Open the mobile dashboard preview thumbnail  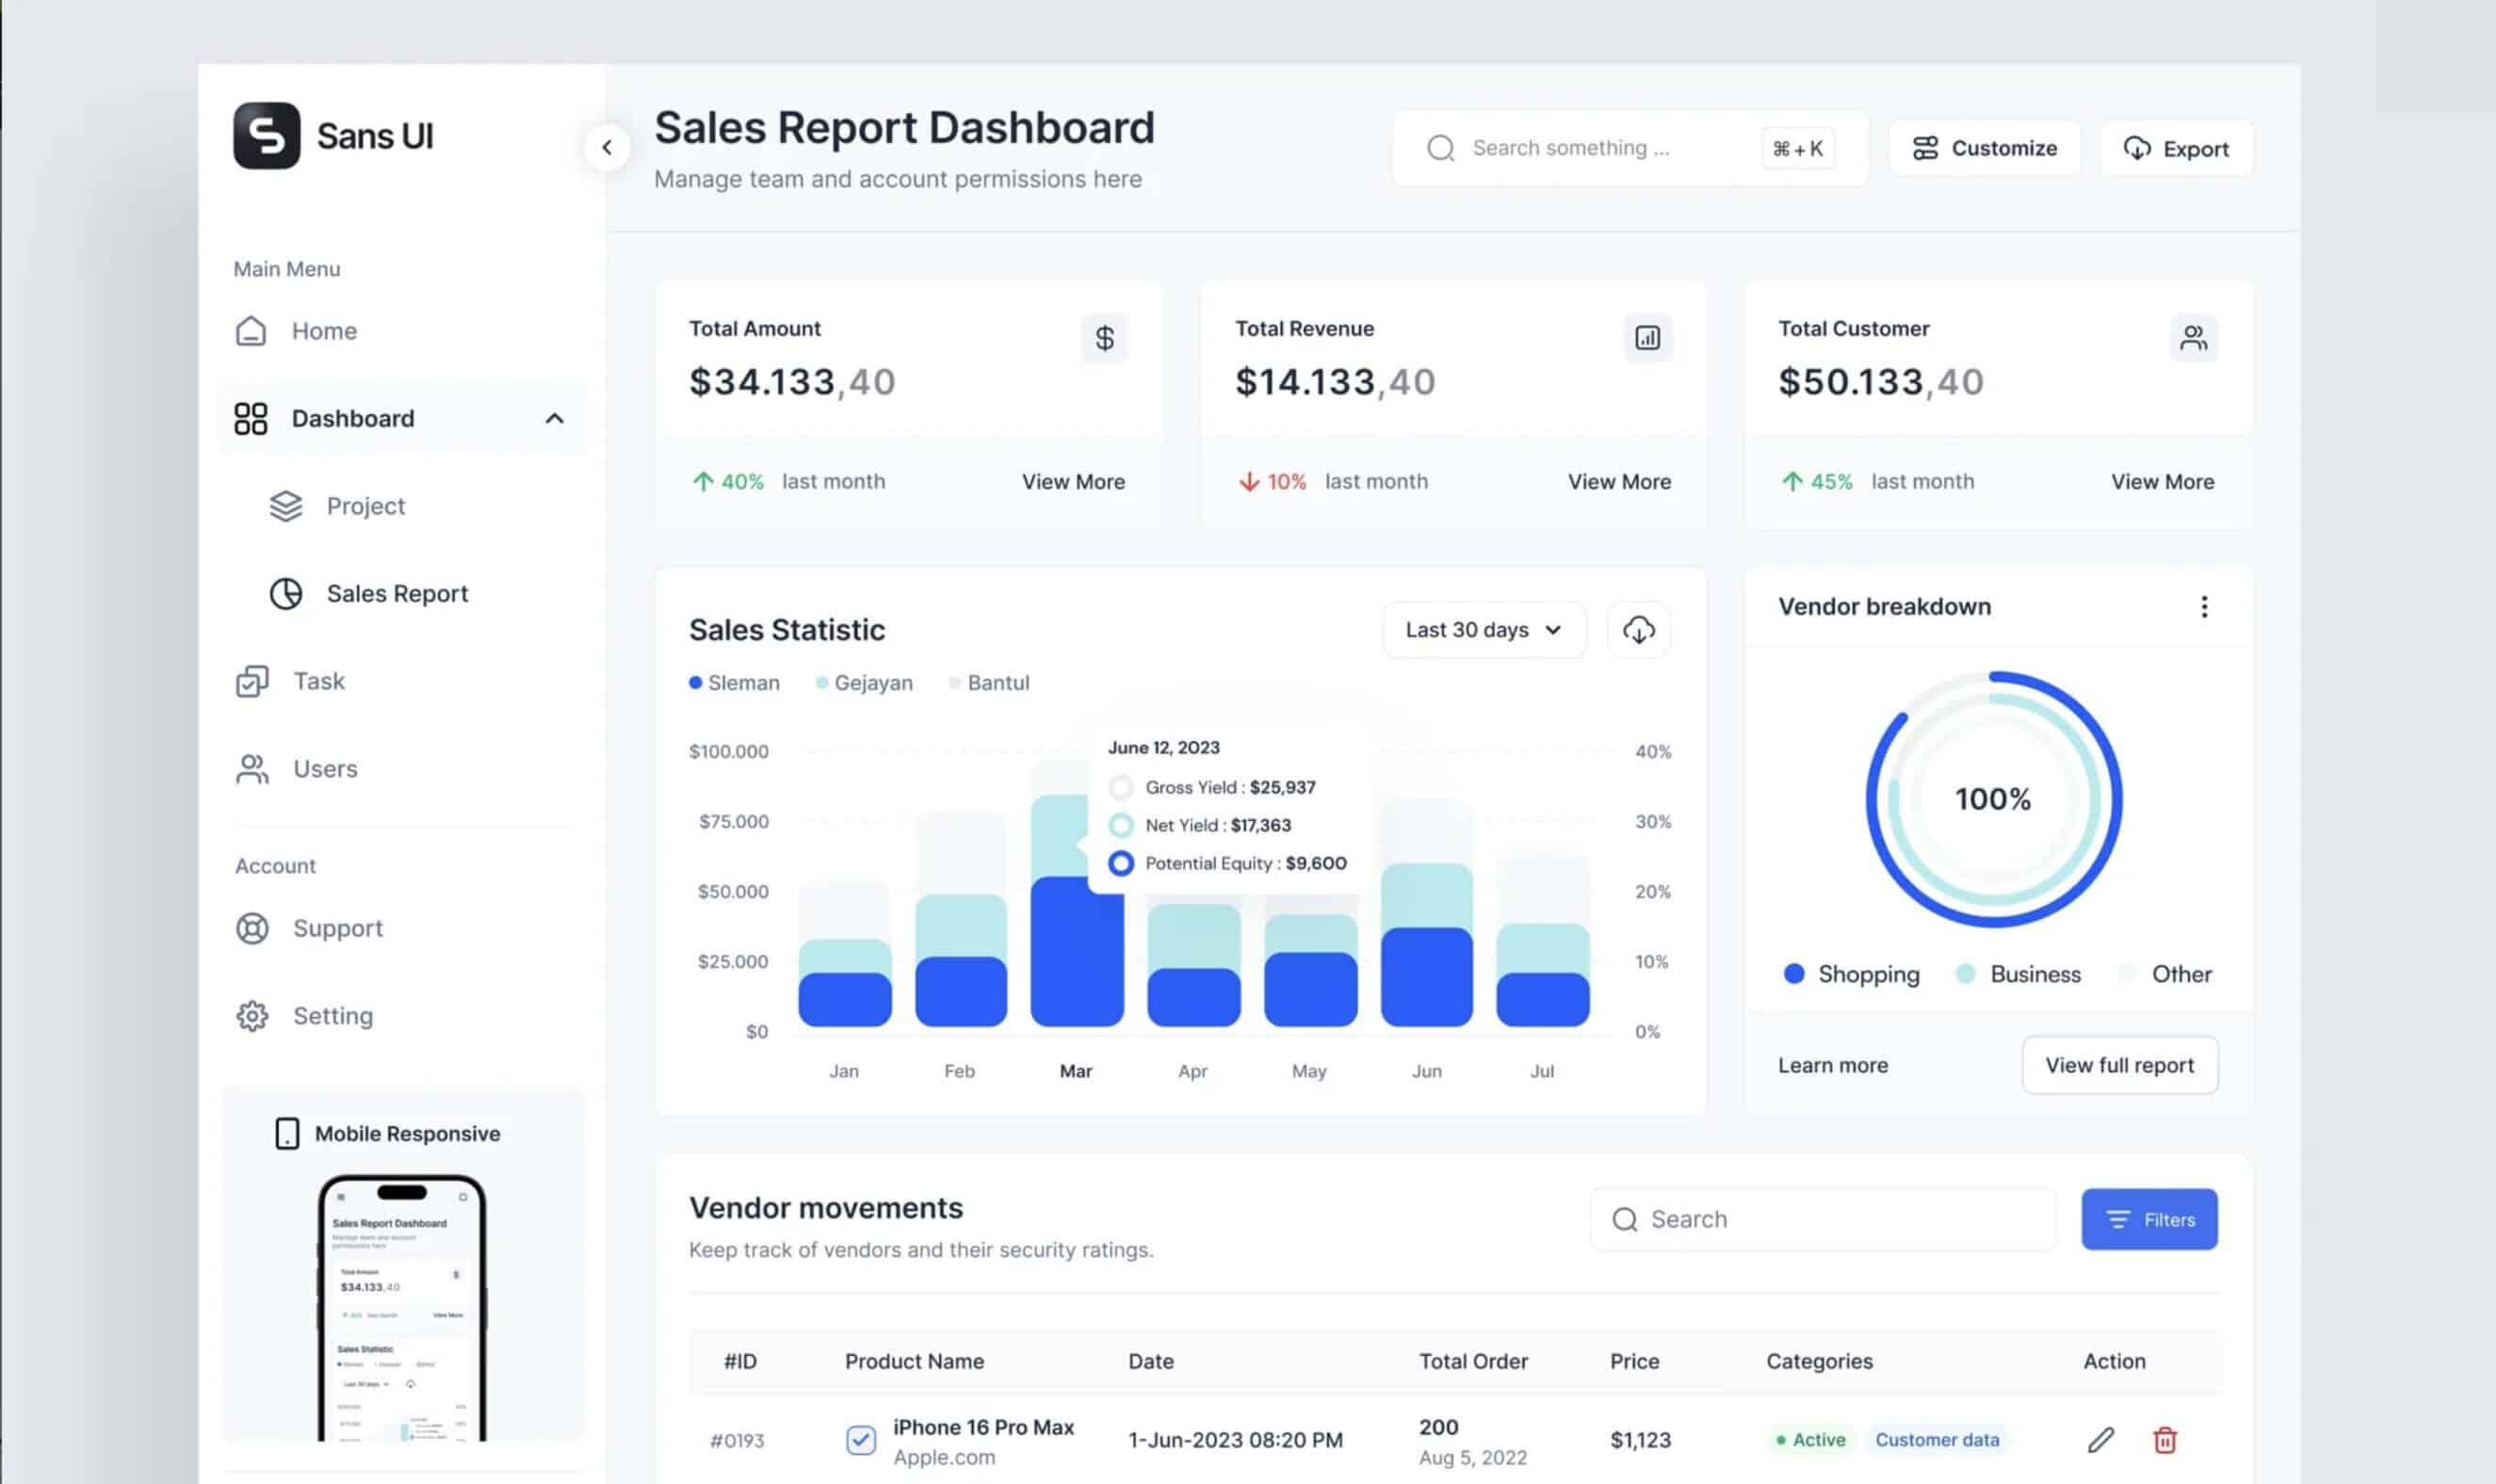click(x=402, y=1307)
